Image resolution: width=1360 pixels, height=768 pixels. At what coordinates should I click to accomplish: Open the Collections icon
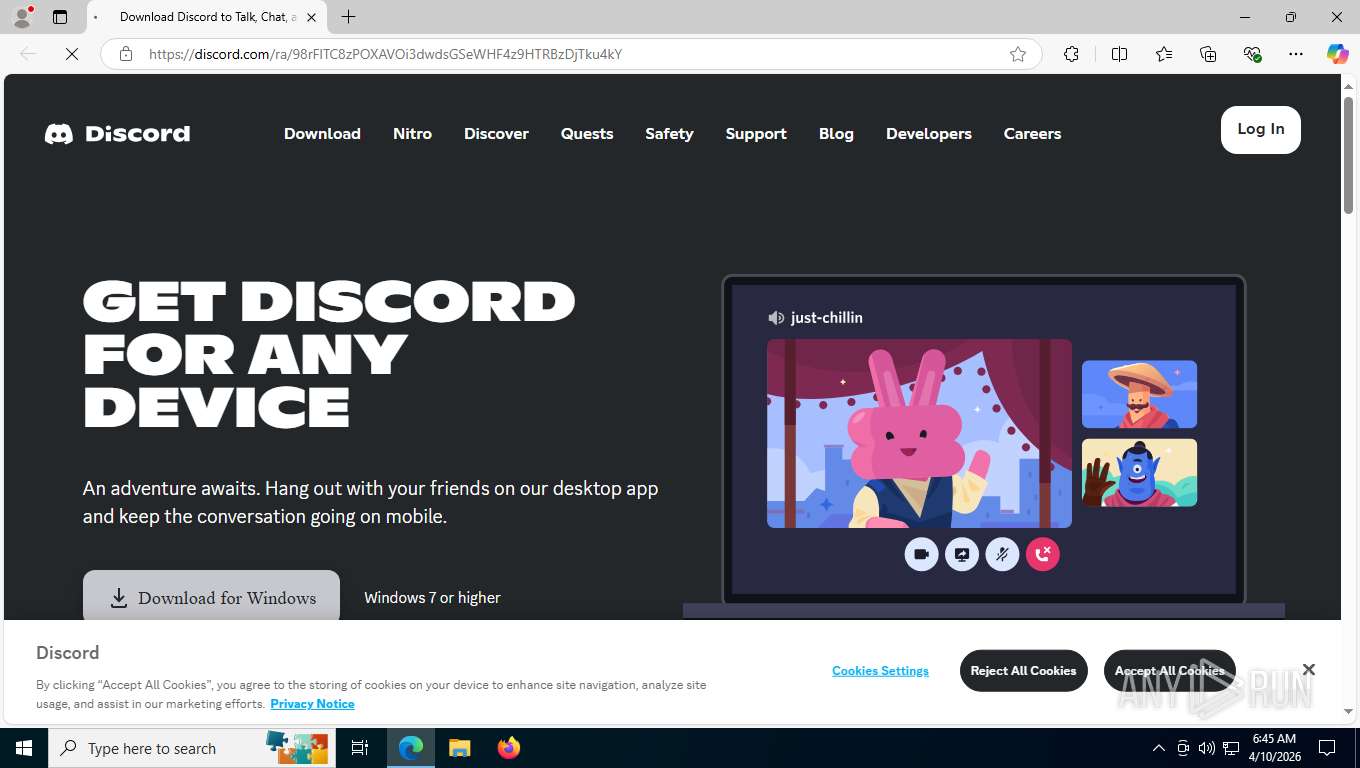pyautogui.click(x=1208, y=54)
